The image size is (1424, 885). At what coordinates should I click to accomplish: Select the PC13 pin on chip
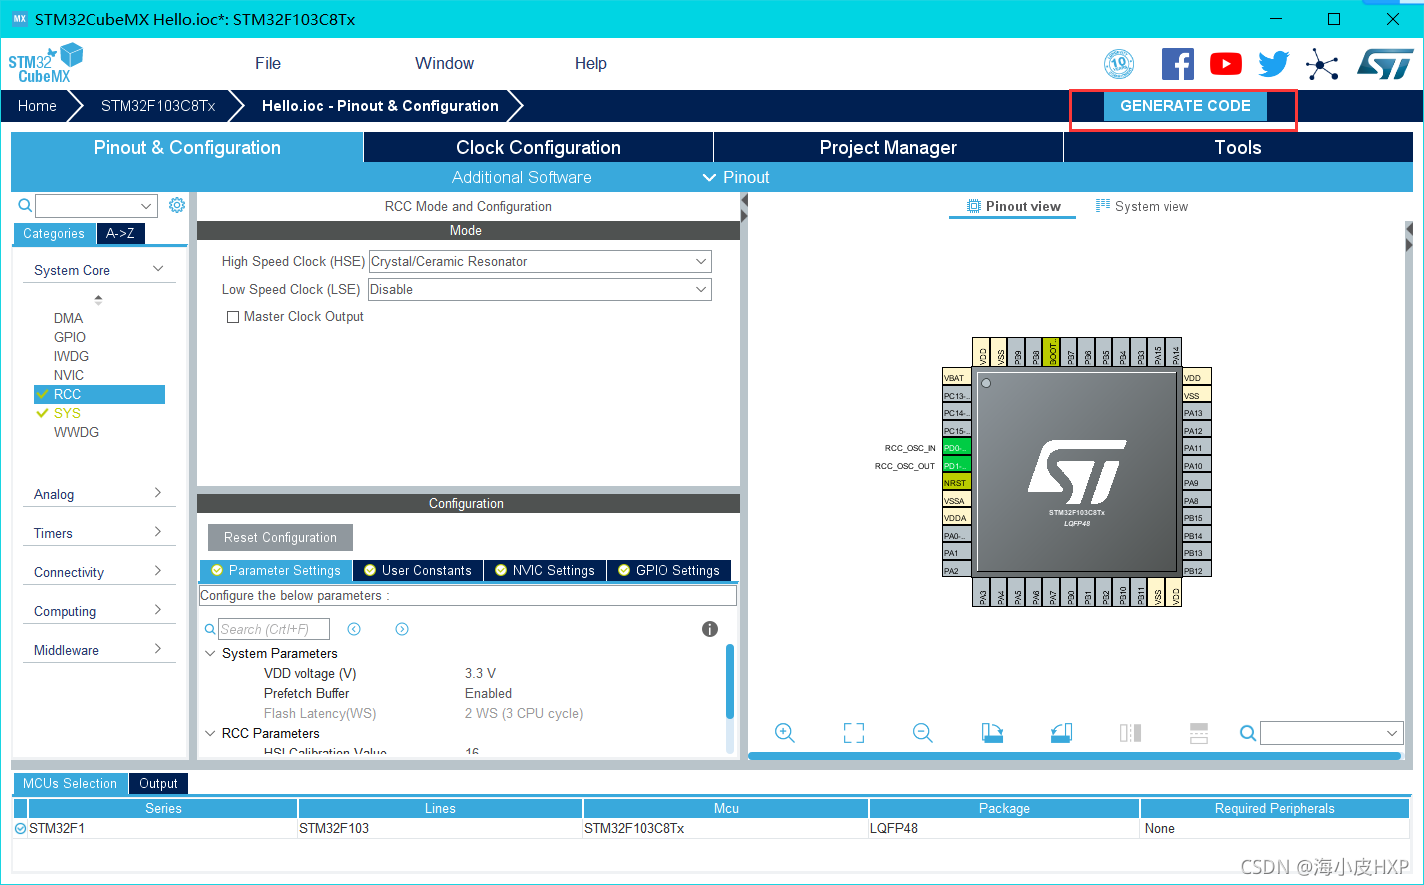coord(956,396)
